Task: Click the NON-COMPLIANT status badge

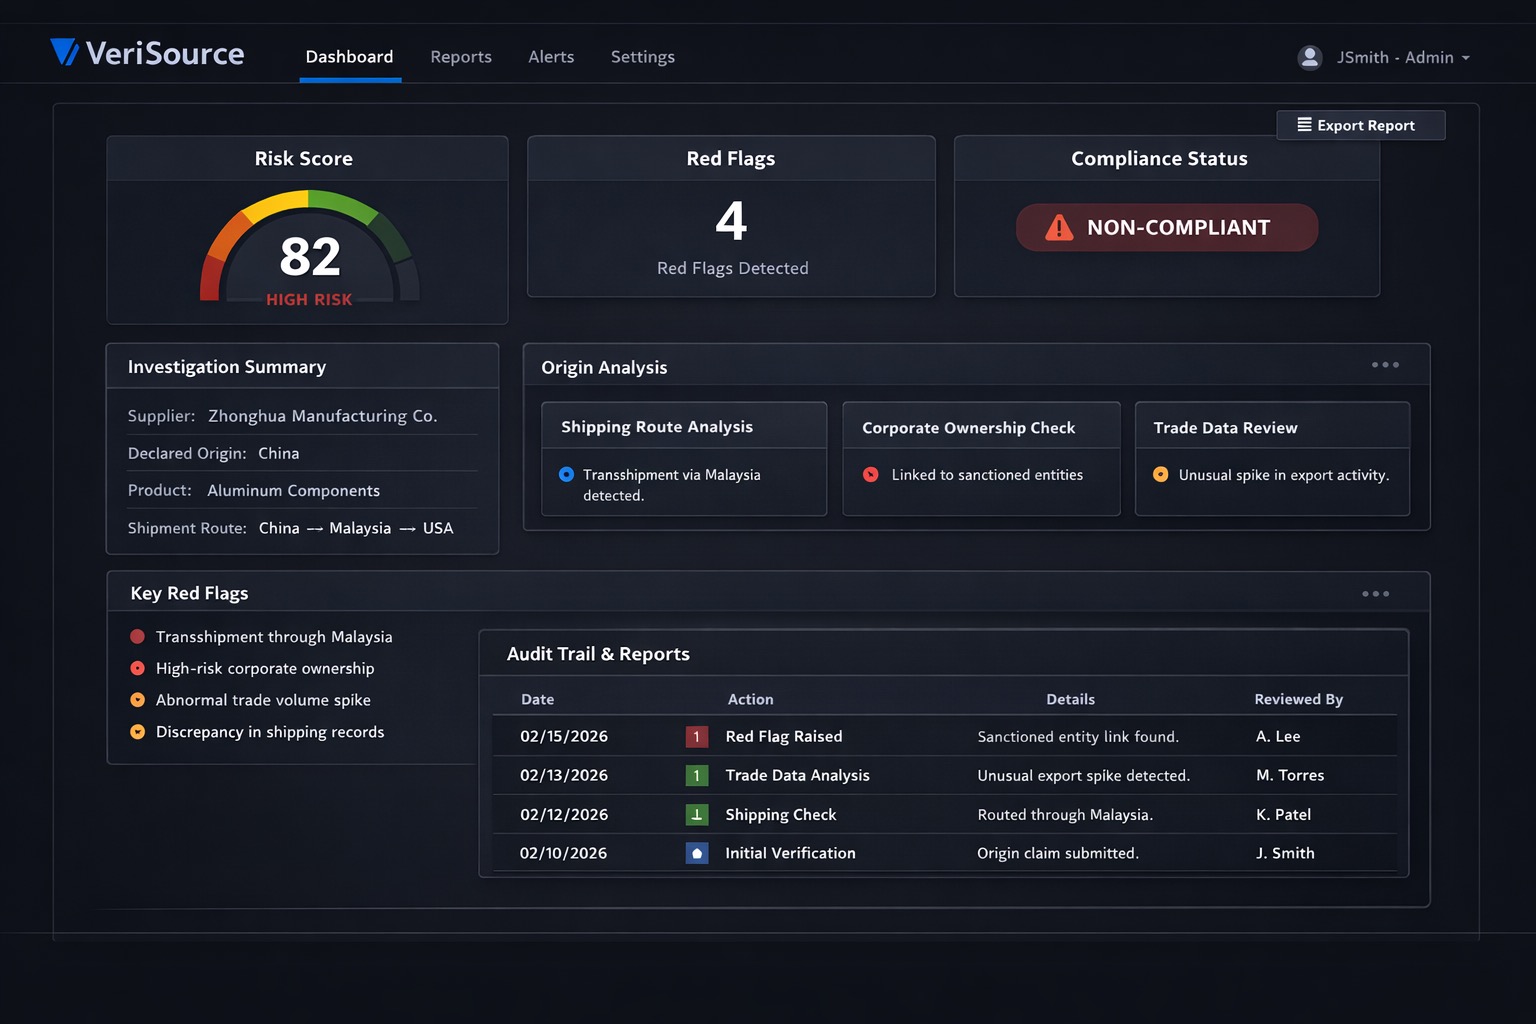Action: [x=1167, y=228]
